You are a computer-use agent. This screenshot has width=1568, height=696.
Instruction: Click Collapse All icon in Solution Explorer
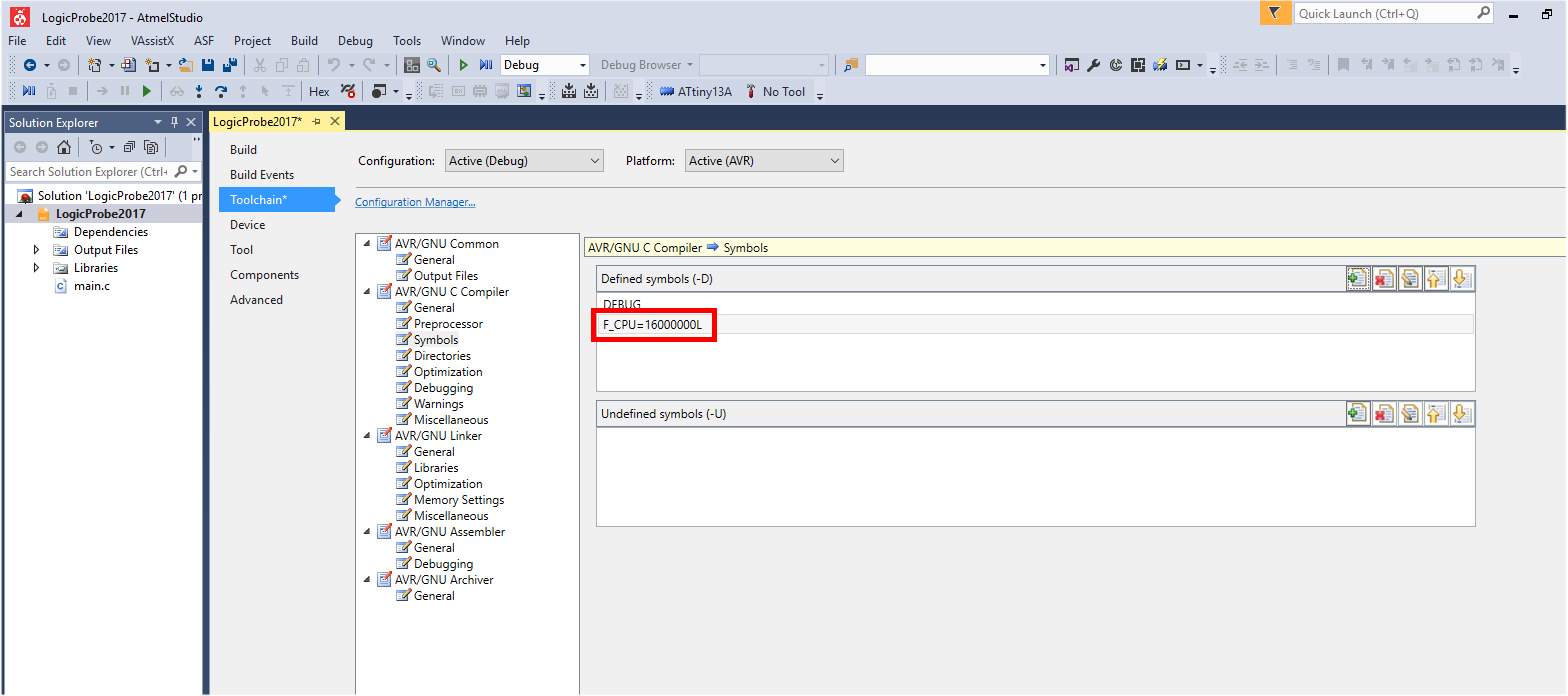click(x=130, y=147)
